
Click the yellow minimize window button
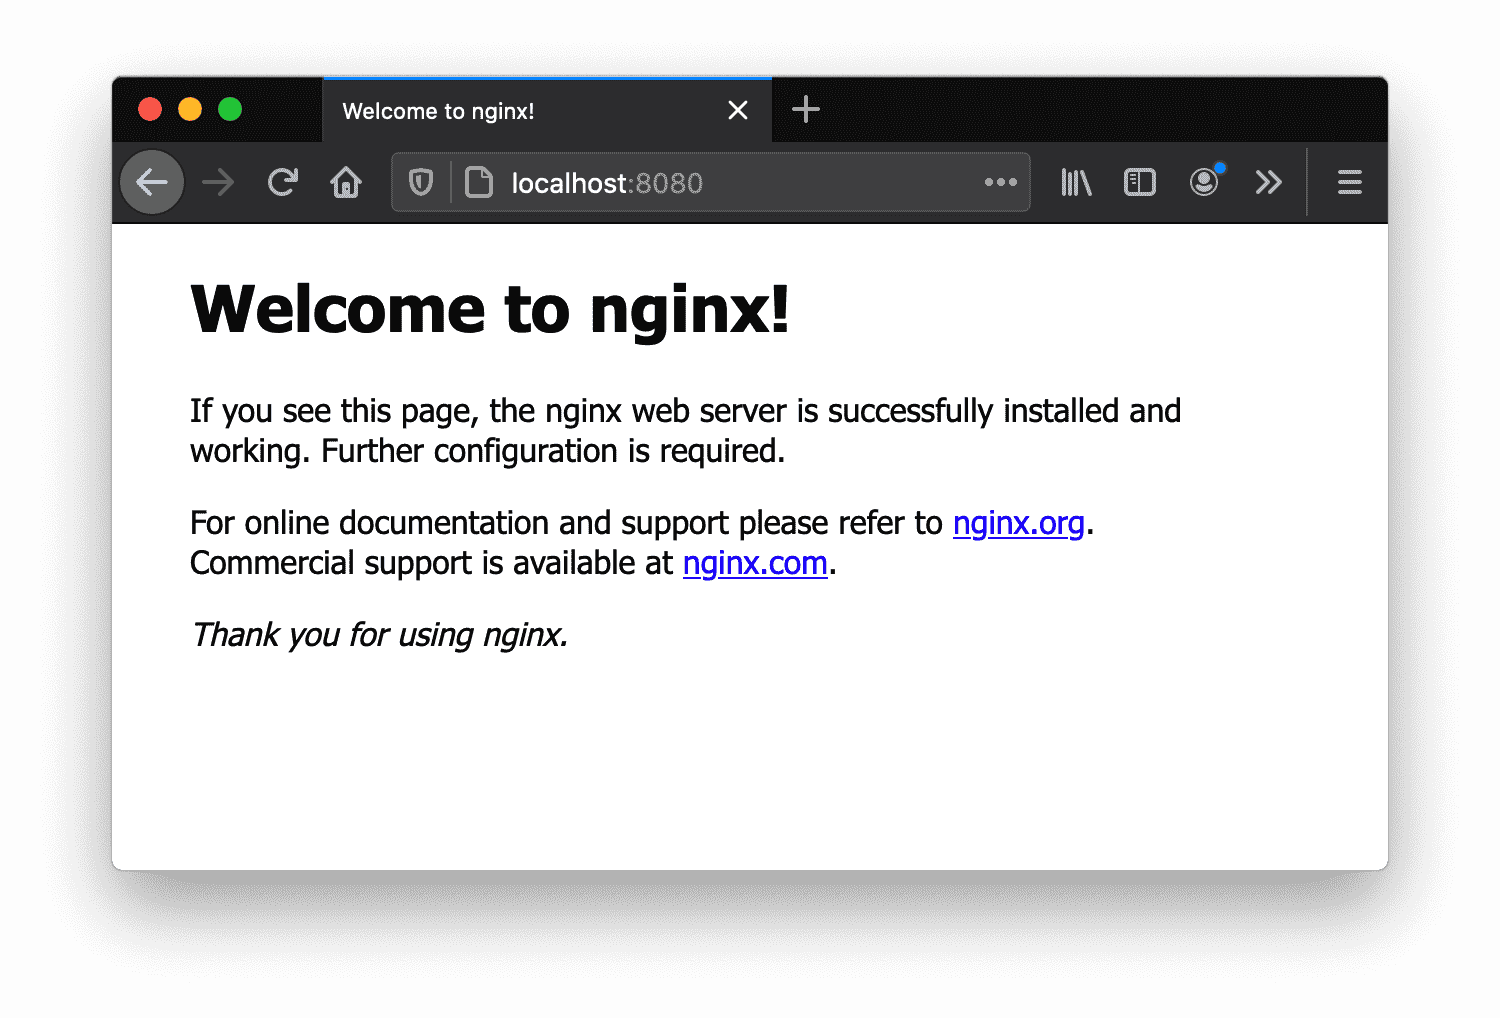190,109
